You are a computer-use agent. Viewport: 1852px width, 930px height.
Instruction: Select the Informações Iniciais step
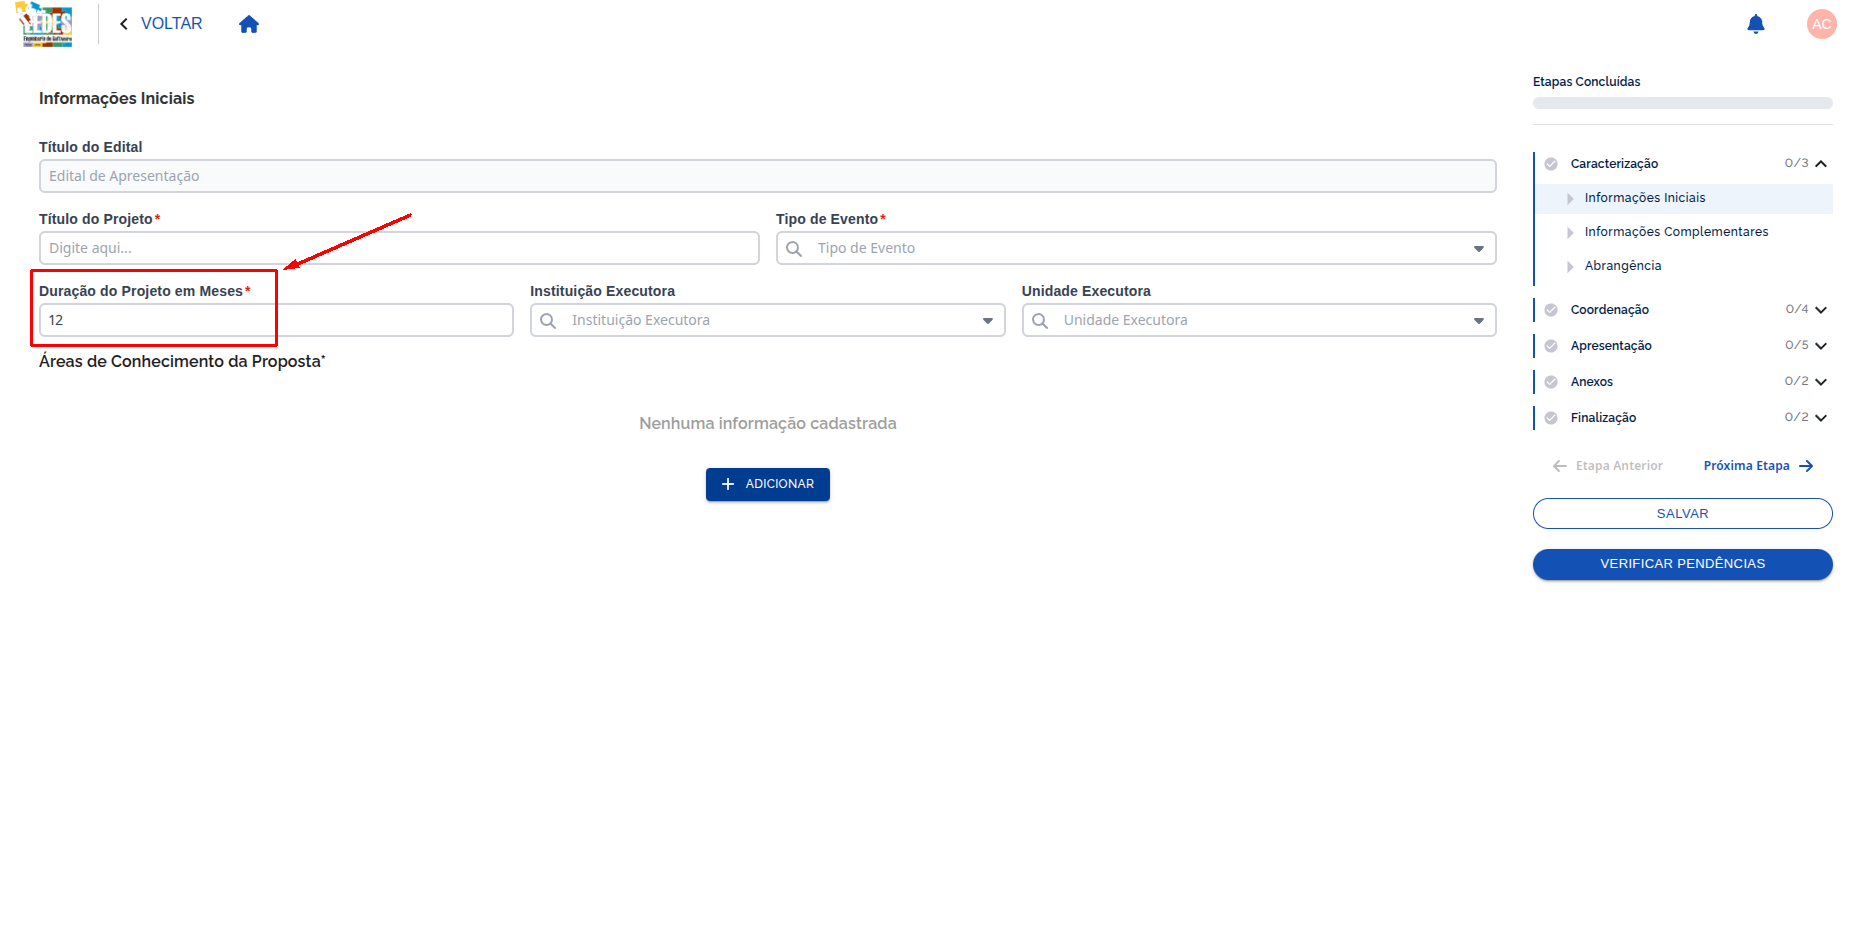coord(1685,198)
